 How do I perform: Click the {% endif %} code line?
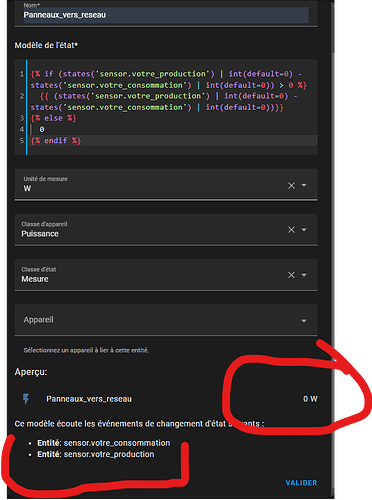point(56,140)
